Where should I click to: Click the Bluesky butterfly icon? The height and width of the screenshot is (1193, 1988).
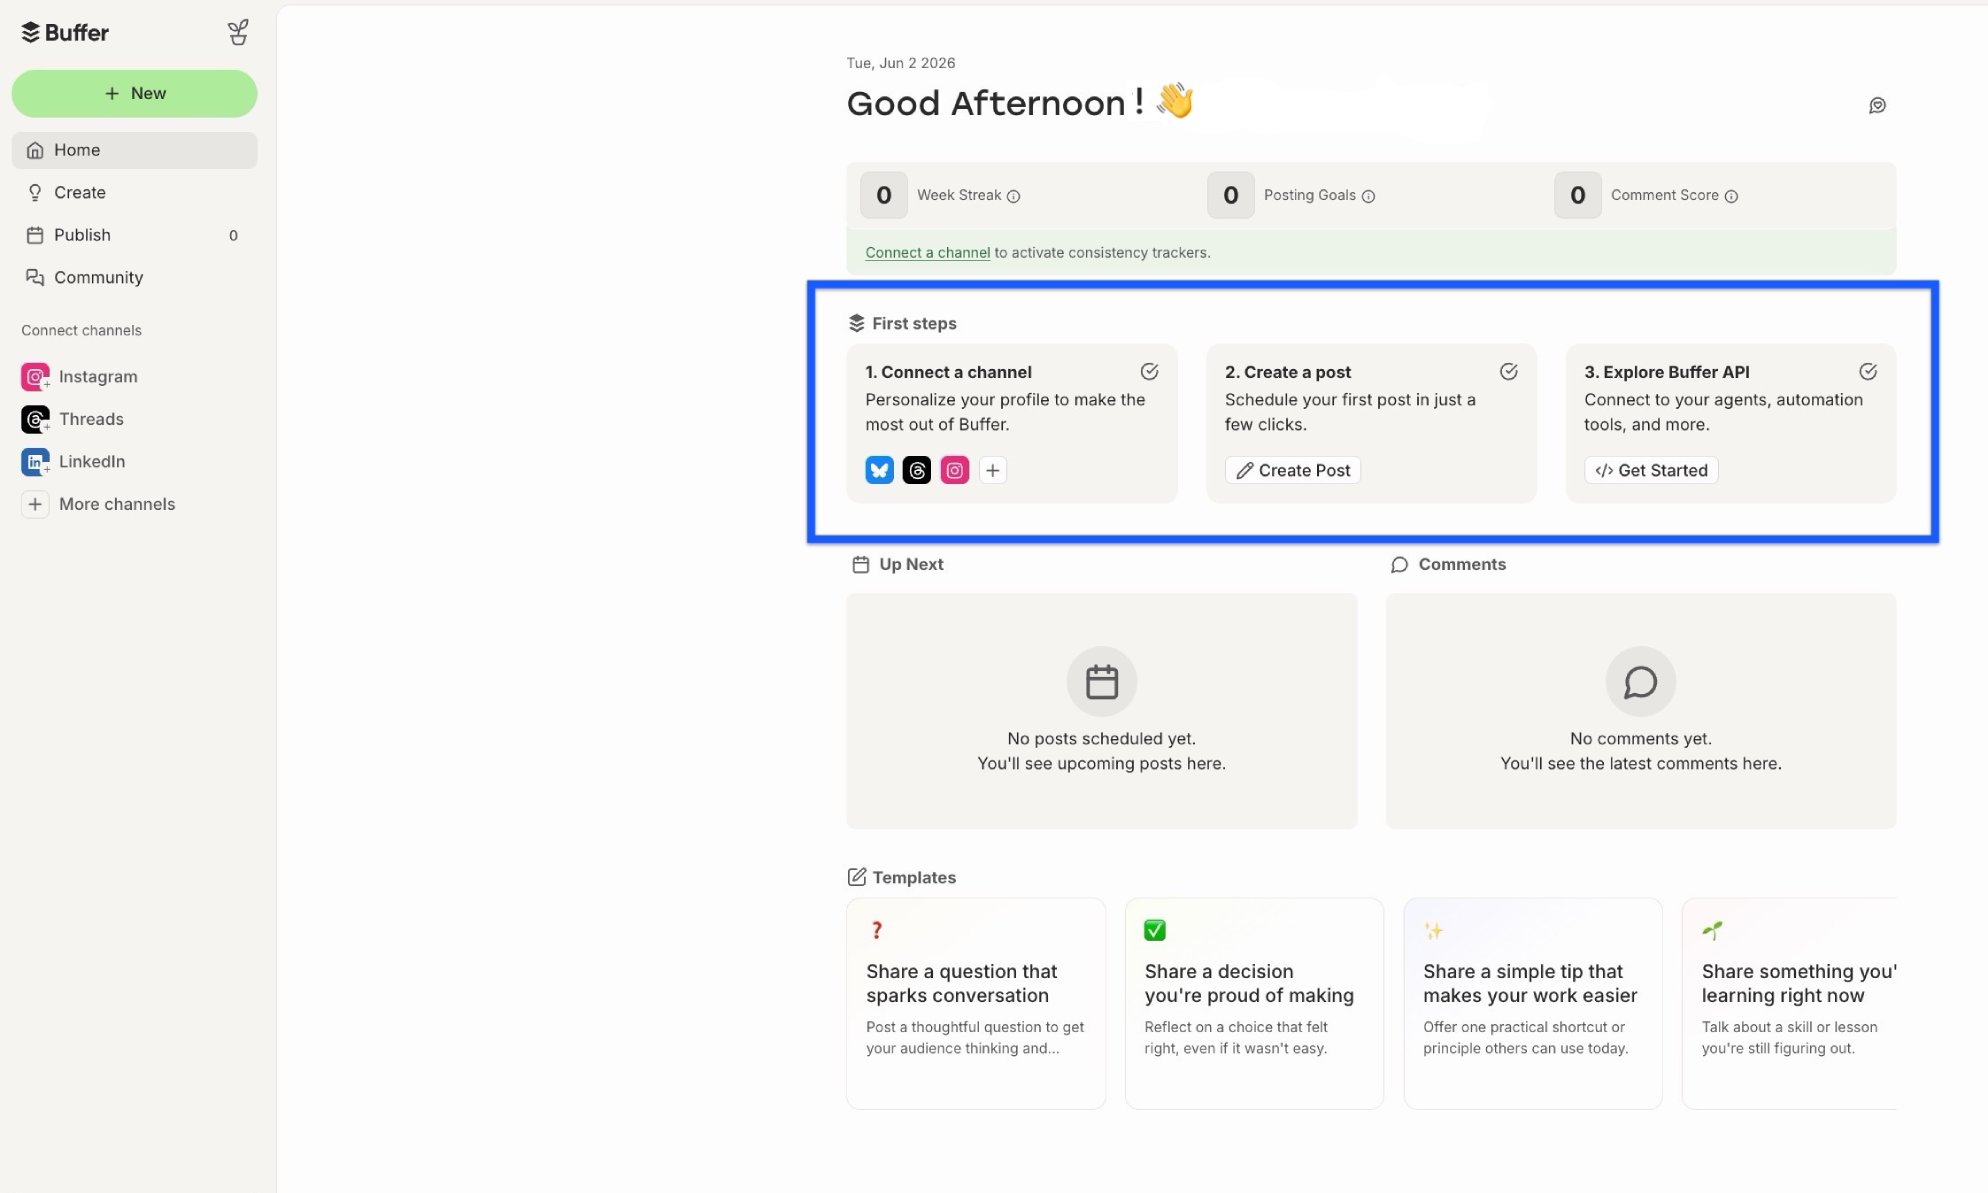pyautogui.click(x=879, y=470)
